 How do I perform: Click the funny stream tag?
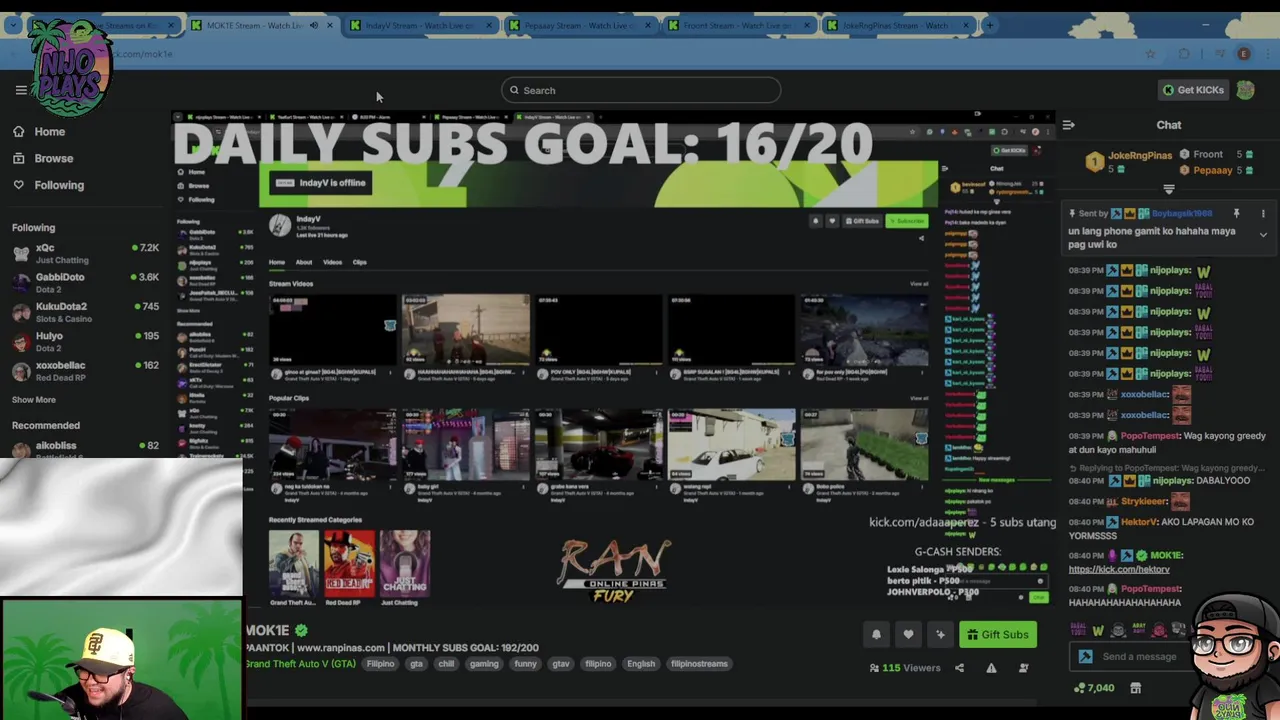[x=525, y=664]
